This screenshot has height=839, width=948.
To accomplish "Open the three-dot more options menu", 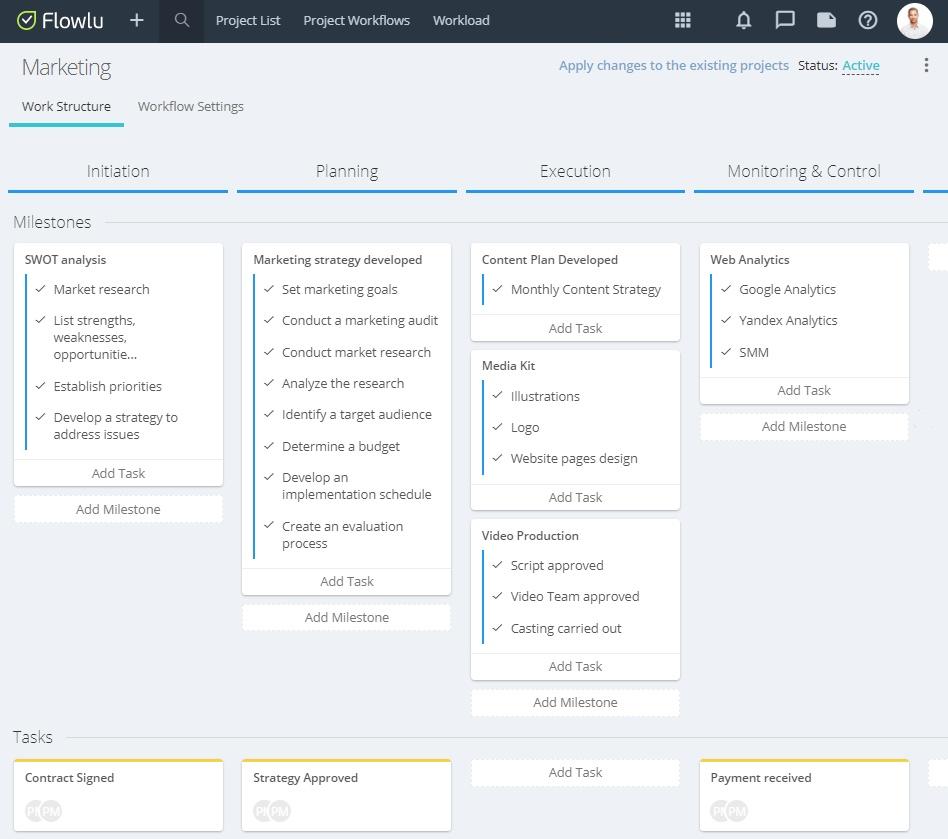I will [x=926, y=65].
